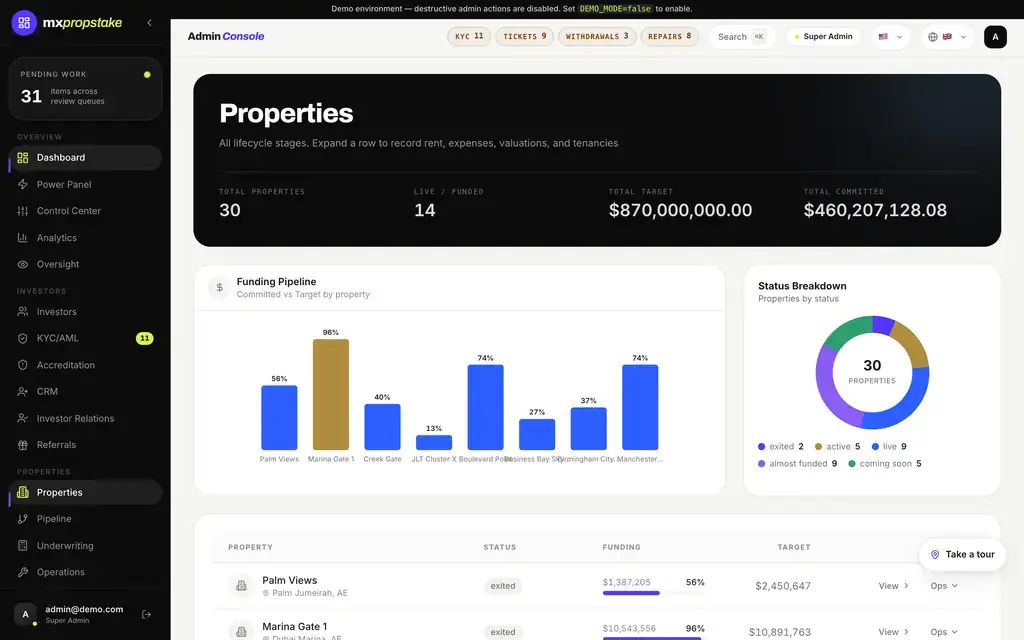The image size is (1024, 640).
Task: Open the globe UK flag region dropdown
Action: [x=947, y=37]
